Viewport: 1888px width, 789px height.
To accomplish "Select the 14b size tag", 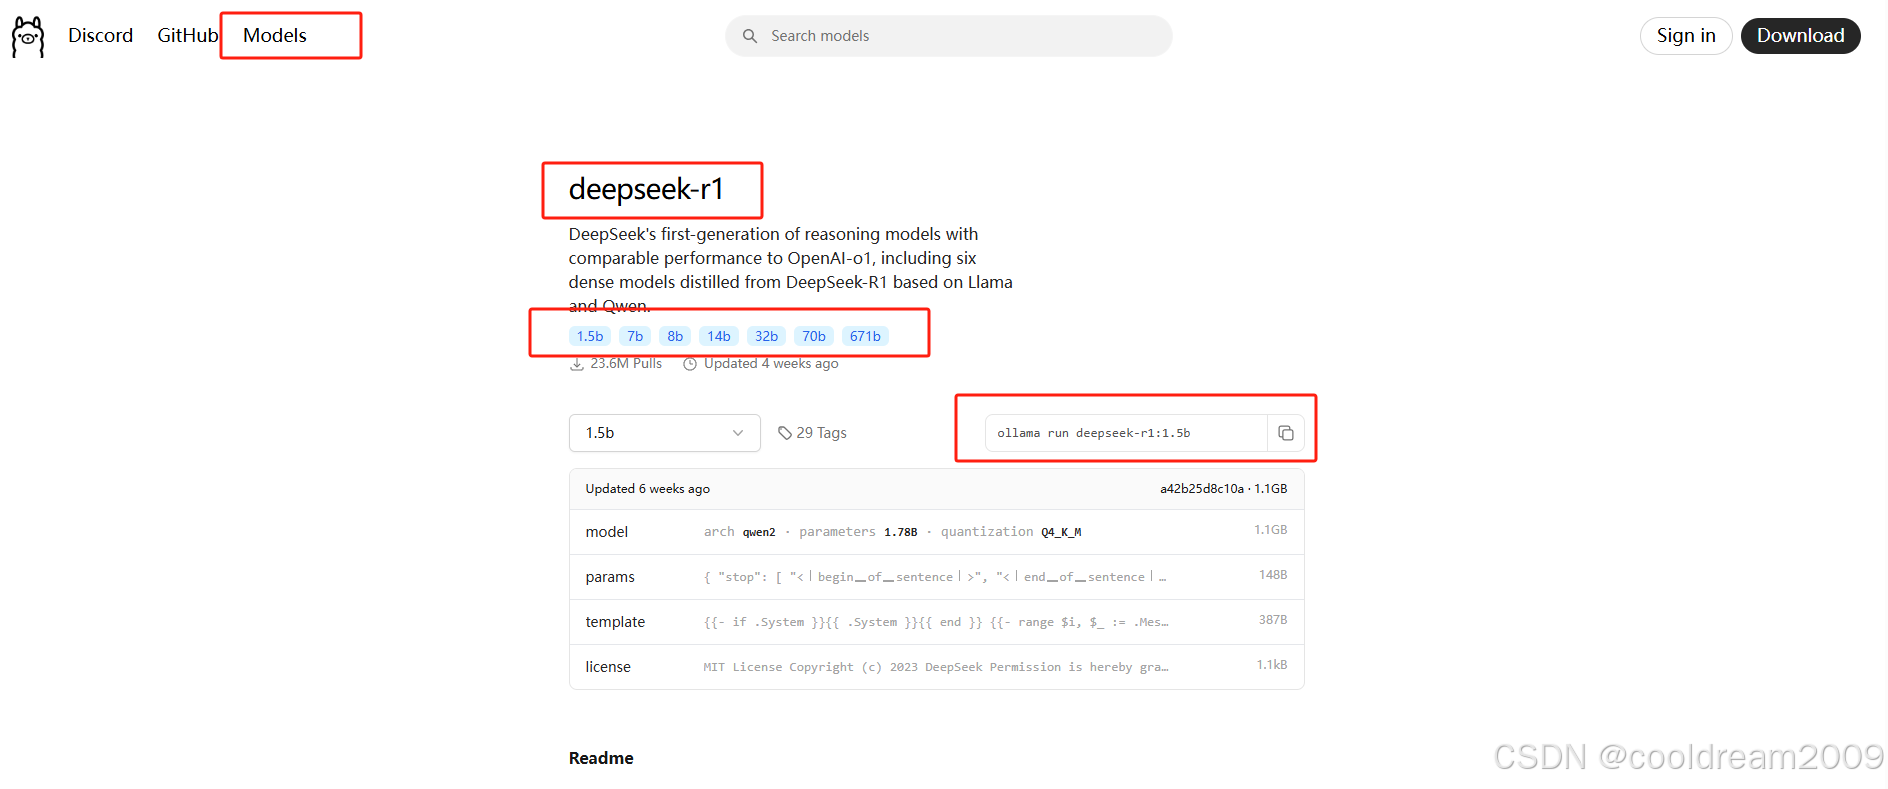I will [x=719, y=336].
